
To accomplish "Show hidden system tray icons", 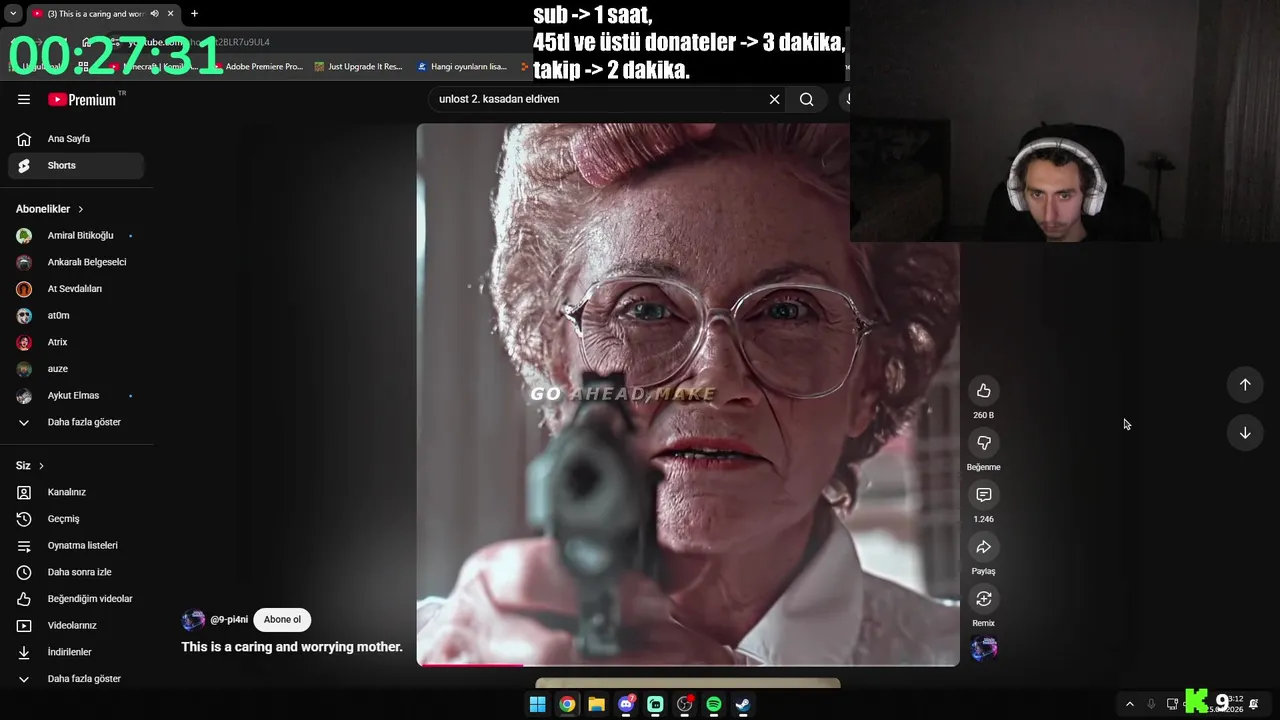I will 1130,704.
